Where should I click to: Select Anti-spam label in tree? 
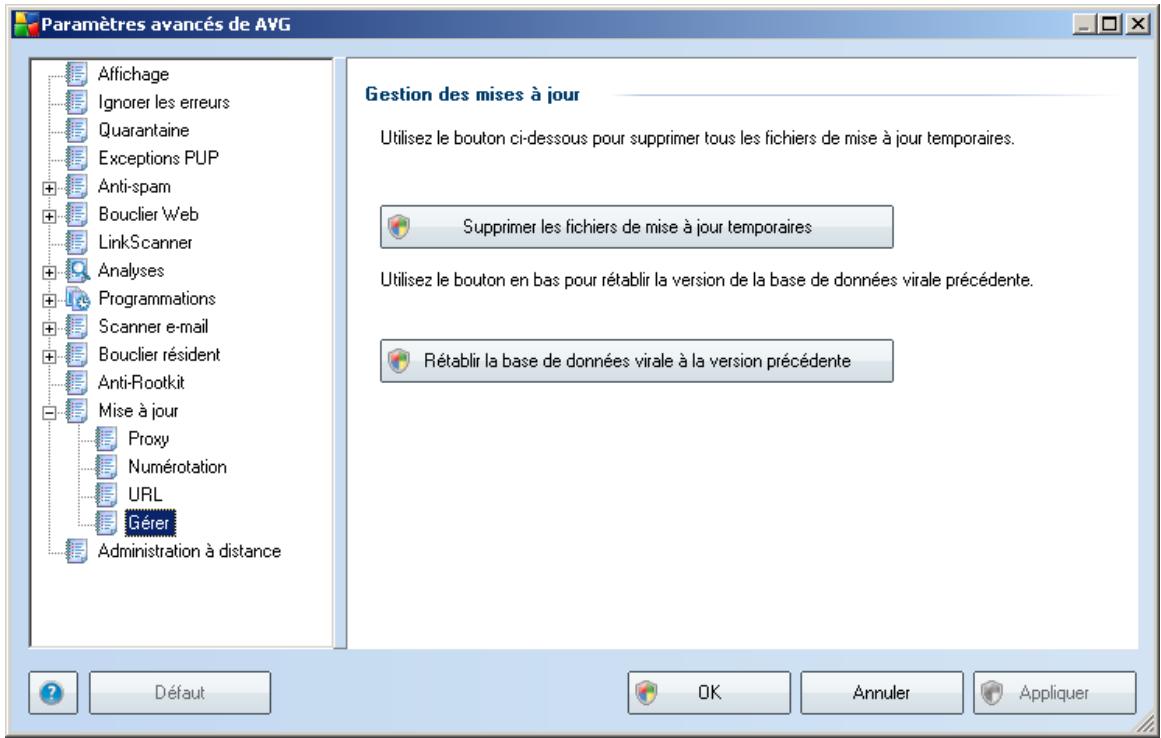134,187
